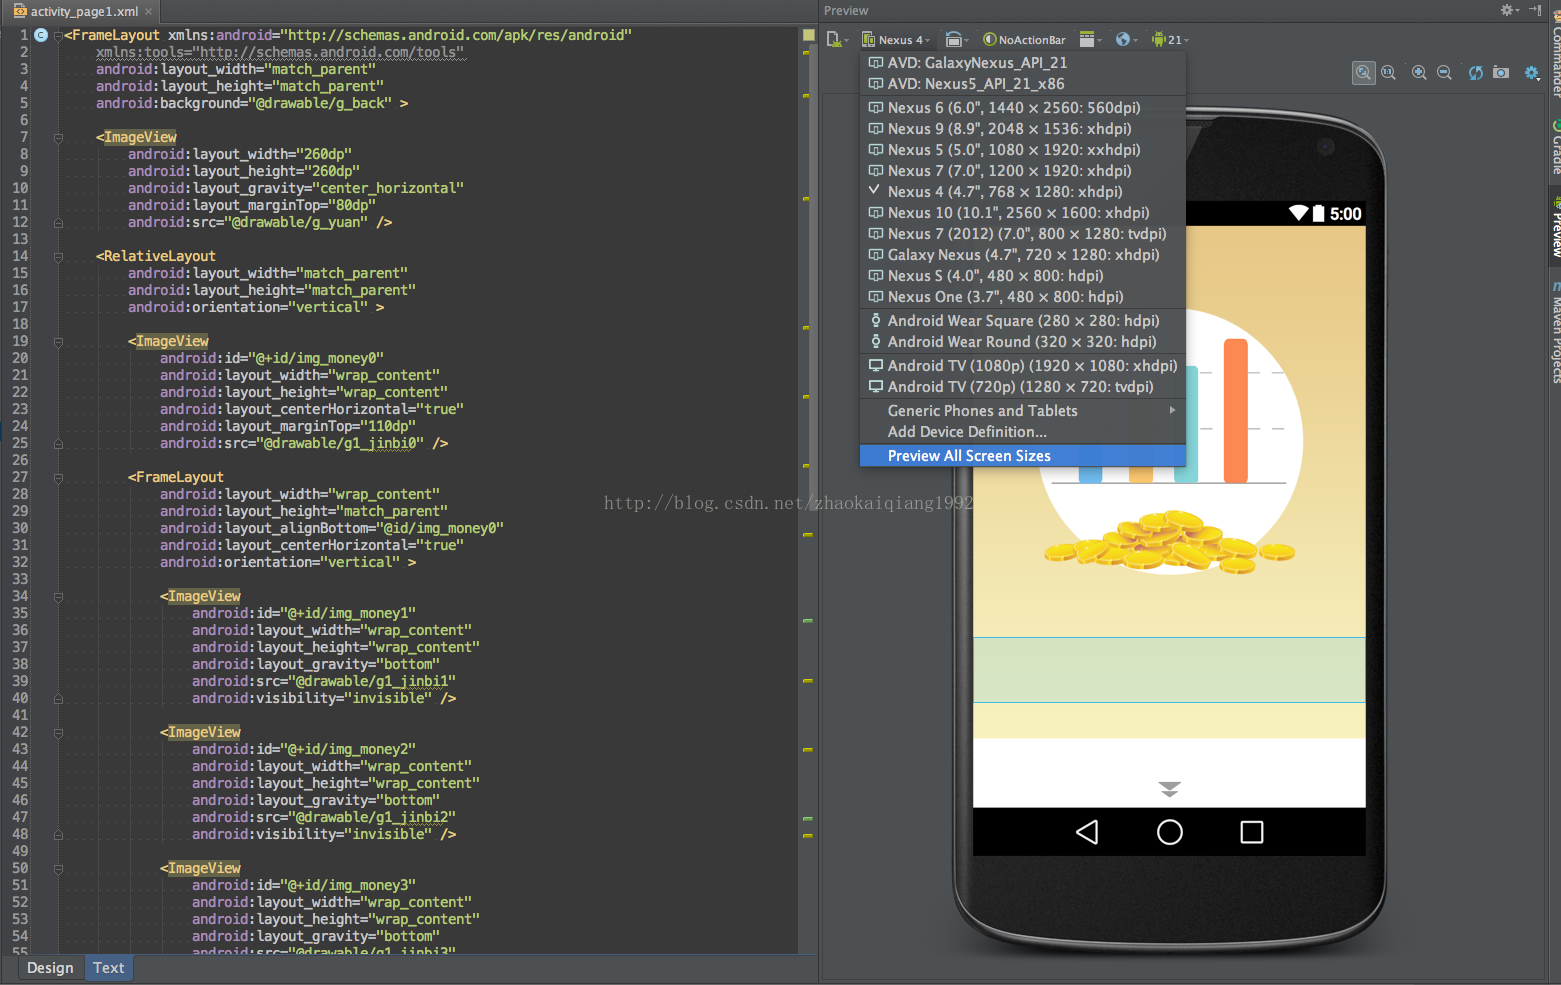Select Android Wear Square device
1561x985 pixels.
(1022, 321)
